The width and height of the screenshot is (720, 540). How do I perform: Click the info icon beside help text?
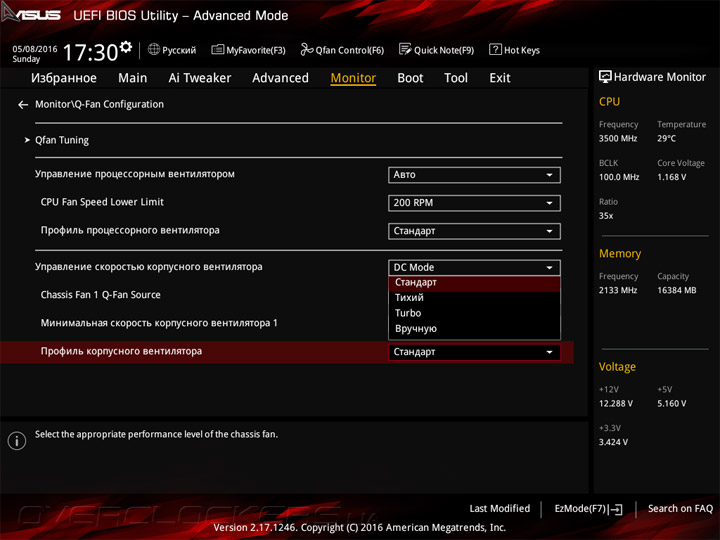coord(17,440)
